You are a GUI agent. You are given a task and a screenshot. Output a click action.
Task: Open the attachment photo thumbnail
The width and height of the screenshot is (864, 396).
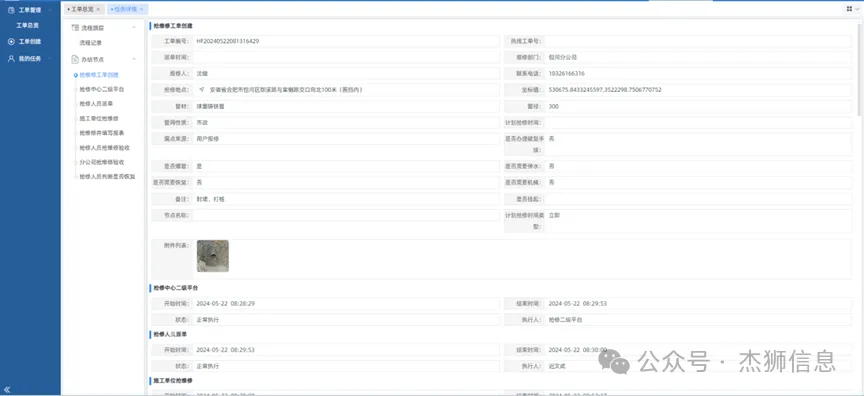point(213,256)
